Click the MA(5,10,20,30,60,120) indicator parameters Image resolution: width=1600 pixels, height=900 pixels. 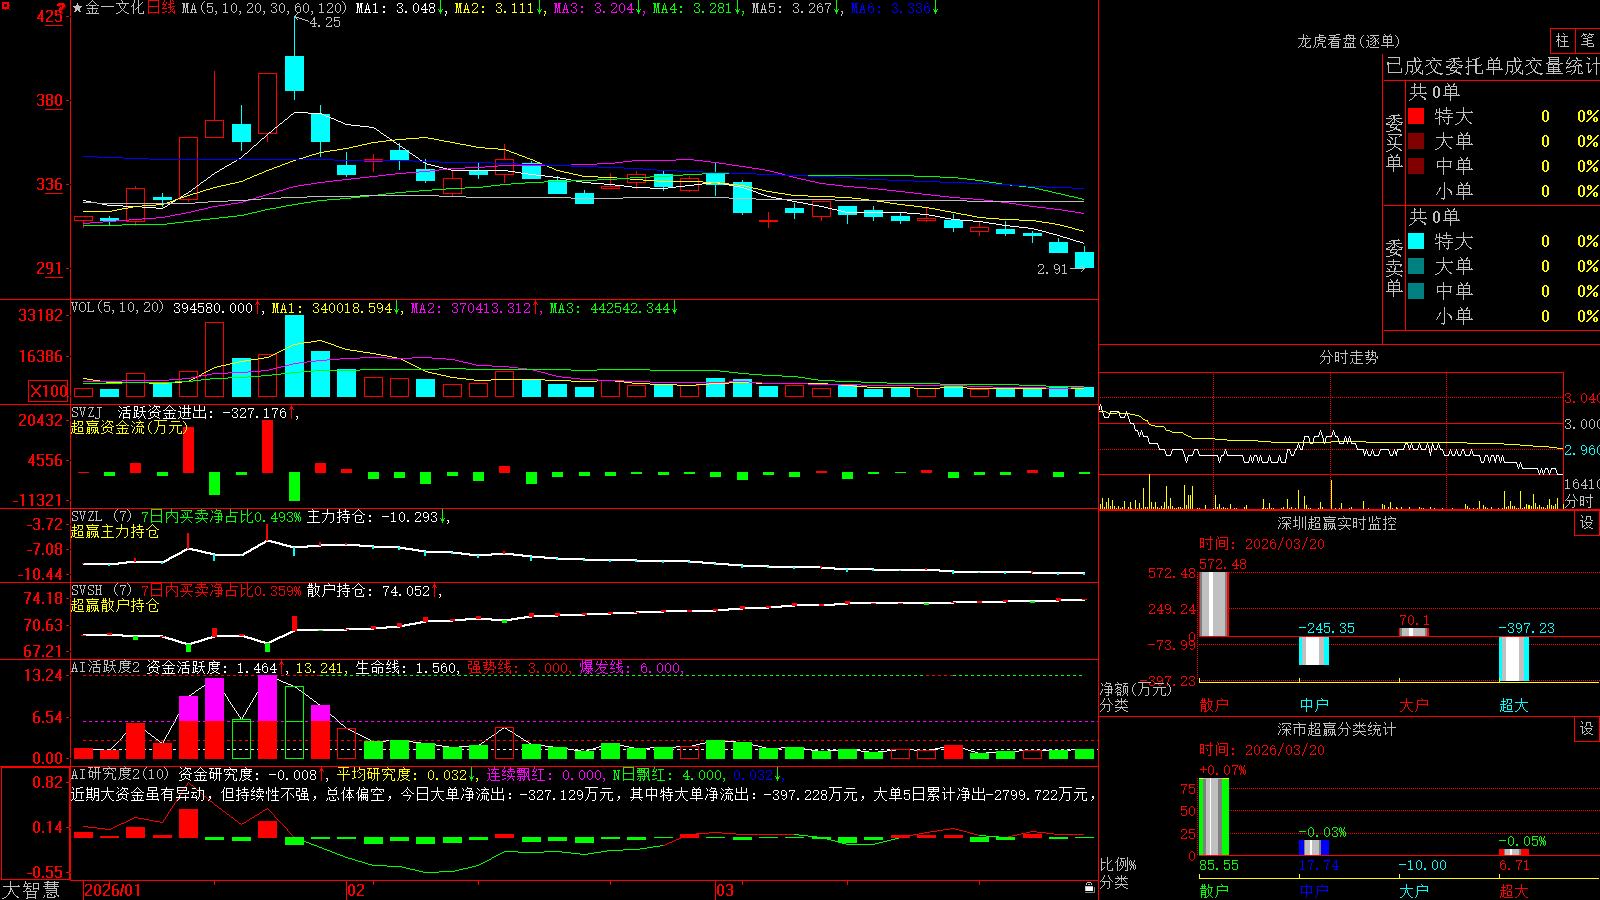pos(264,8)
